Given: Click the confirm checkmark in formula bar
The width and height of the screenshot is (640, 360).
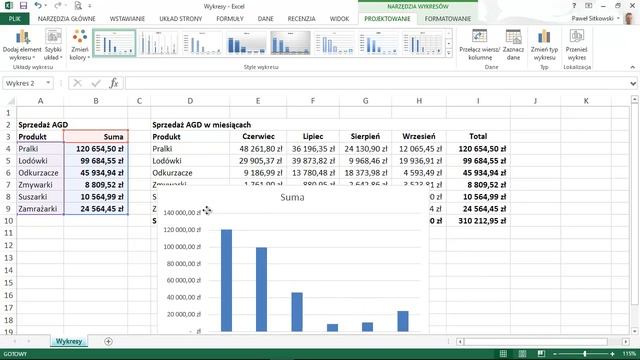Looking at the screenshot, I should click(96, 83).
